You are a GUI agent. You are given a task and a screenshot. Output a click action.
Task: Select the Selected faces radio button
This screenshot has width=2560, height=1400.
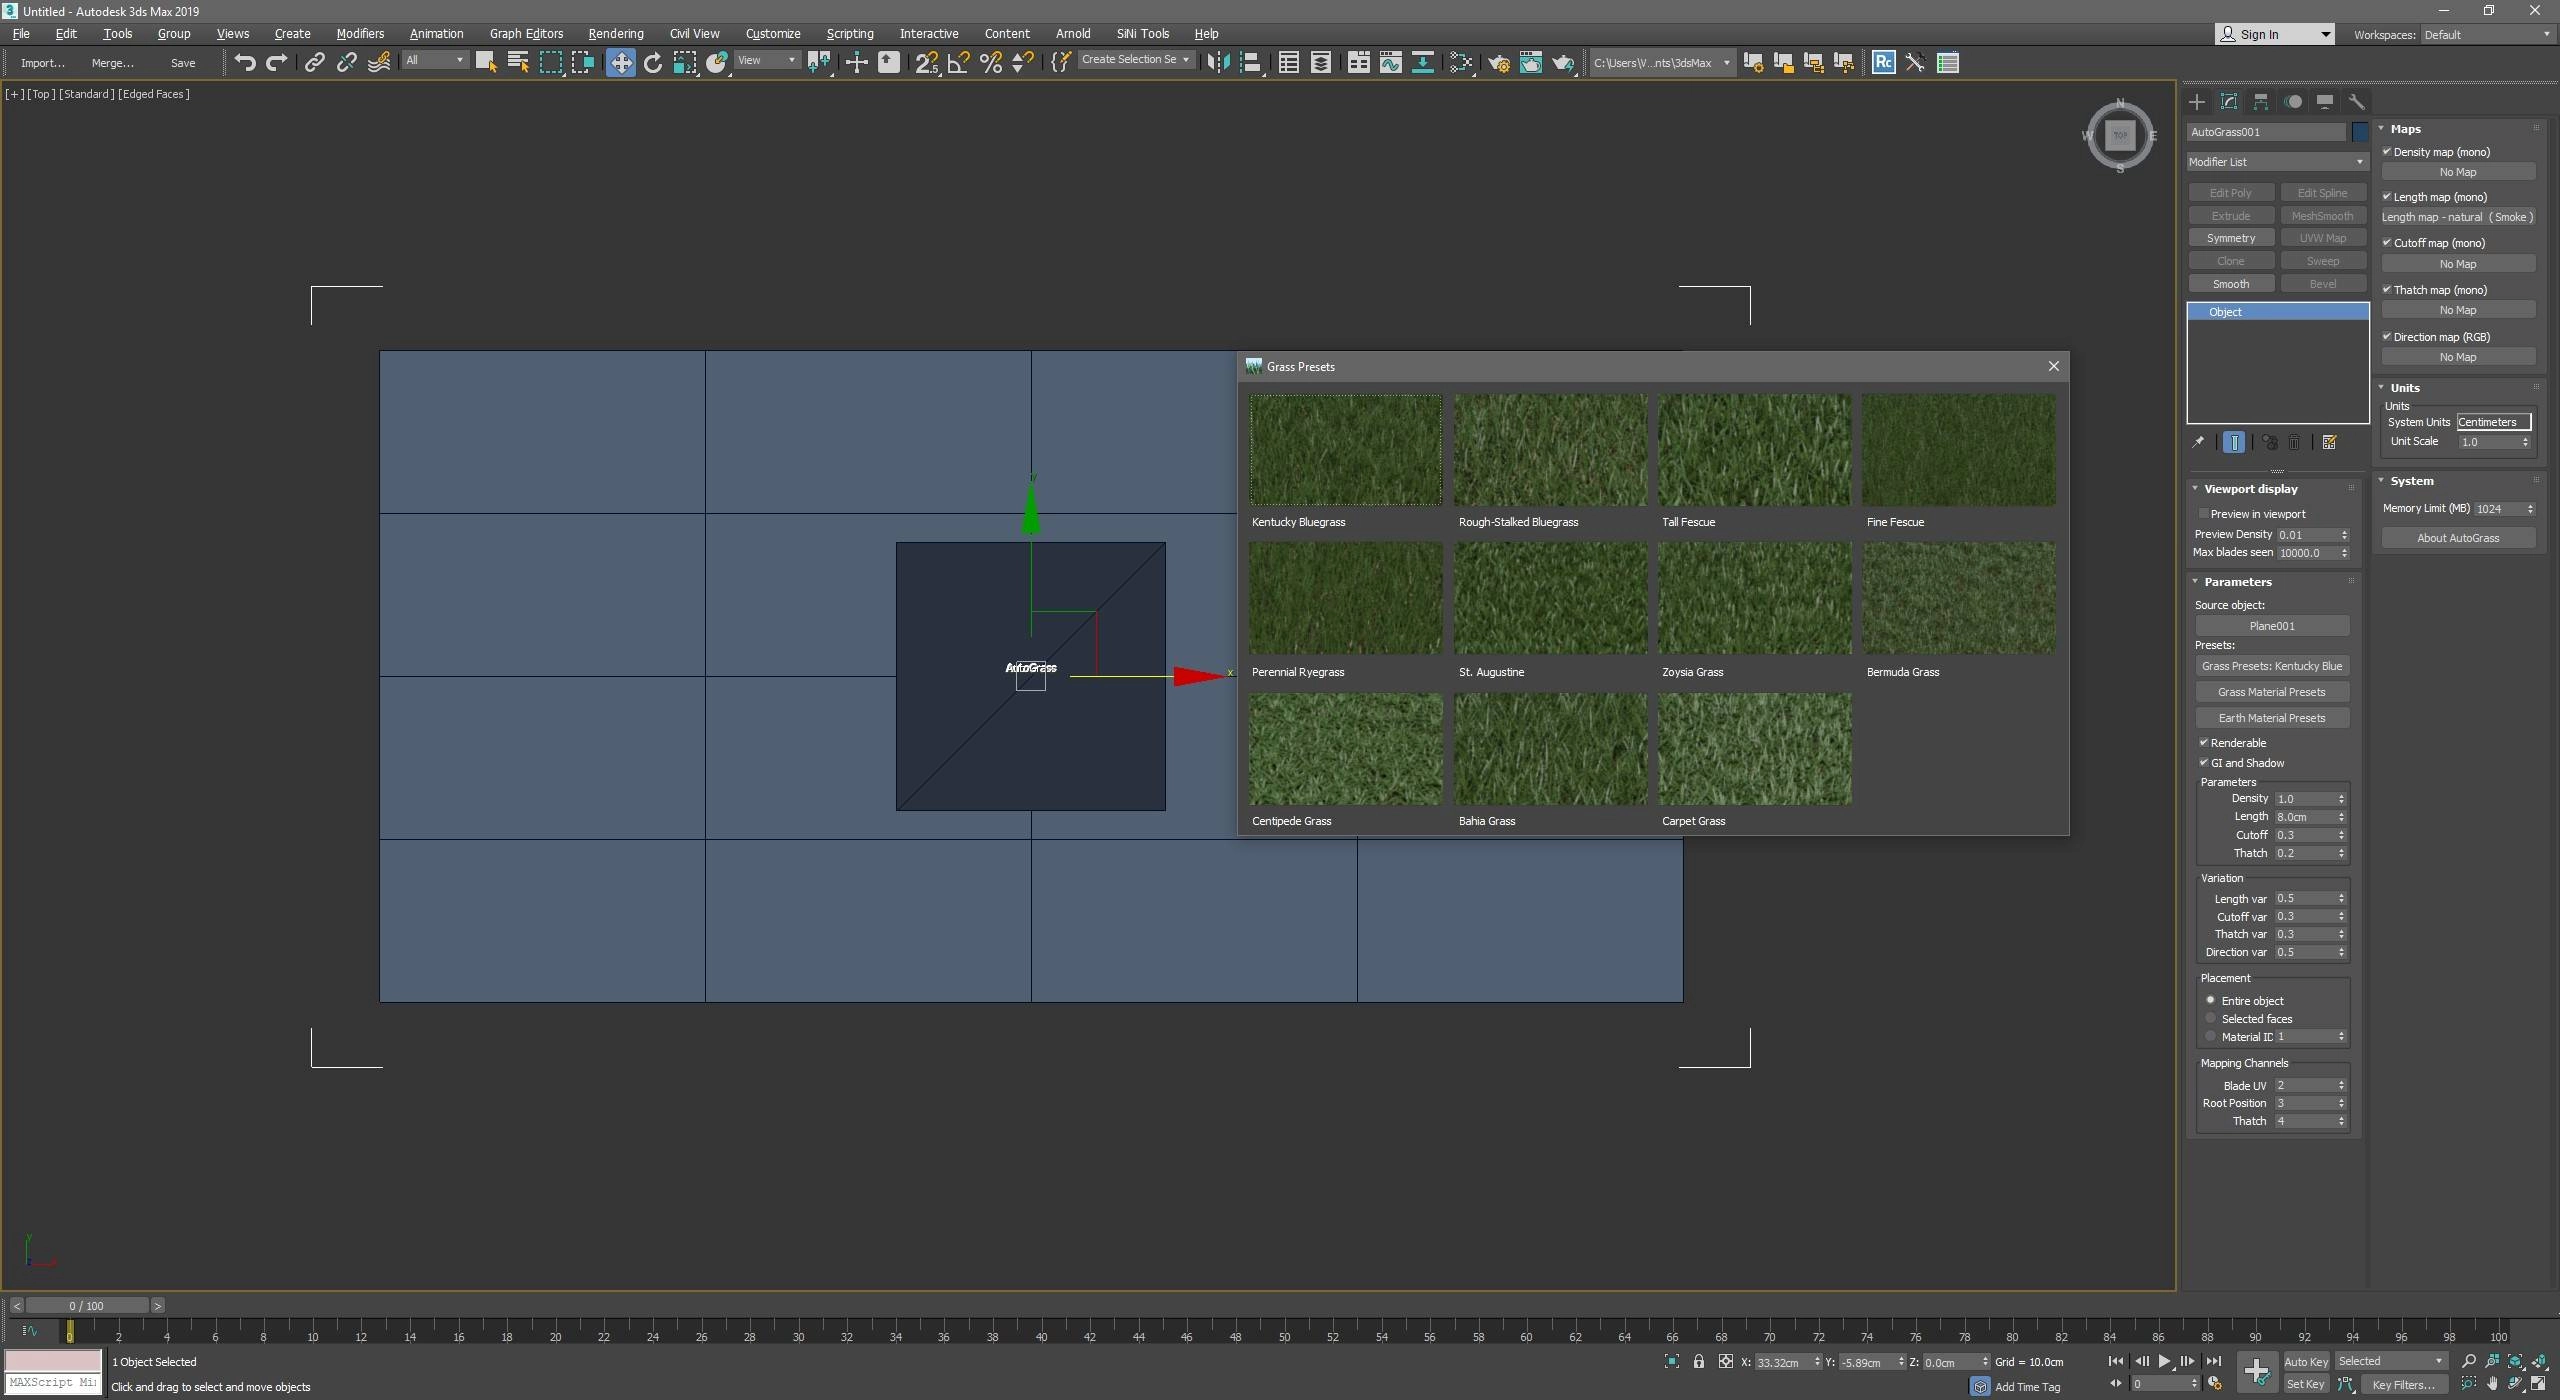(x=2211, y=1018)
